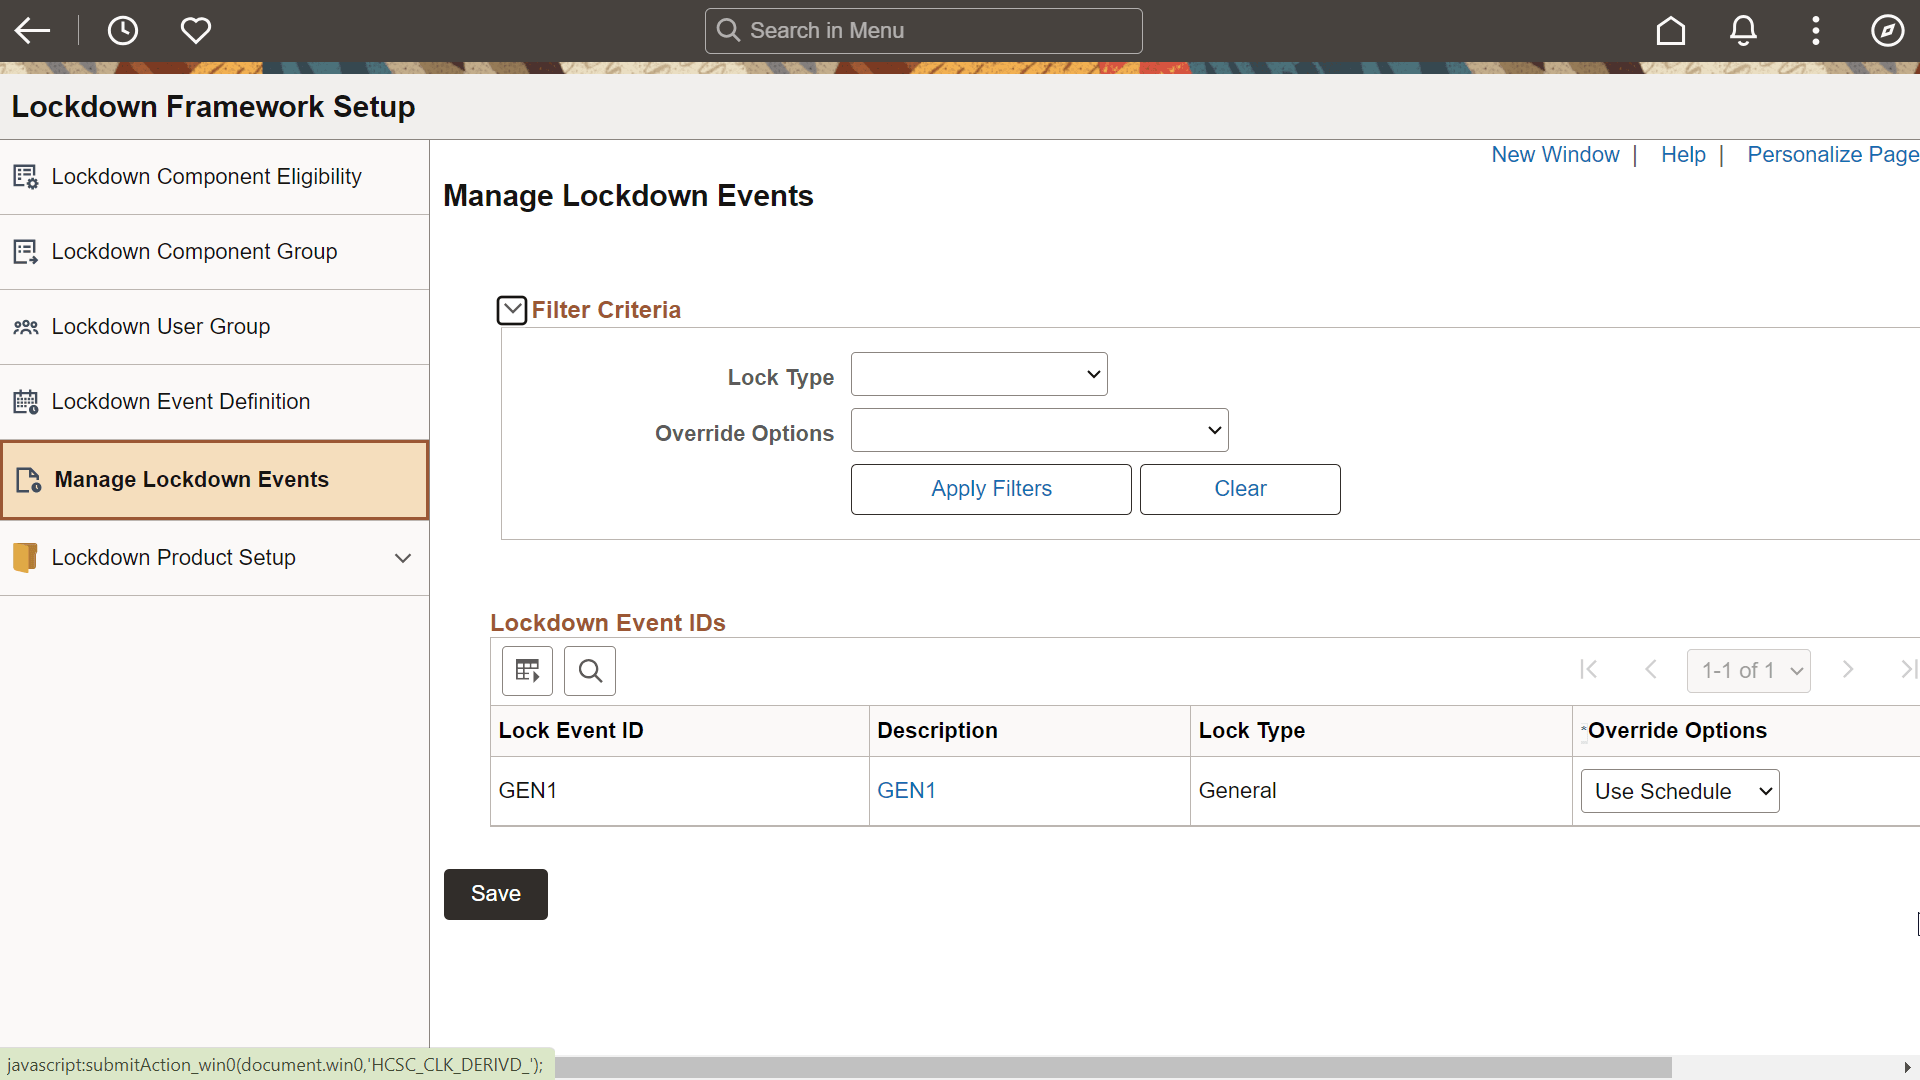Collapse the Filter Criteria section
This screenshot has height=1080, width=1920.
512,310
